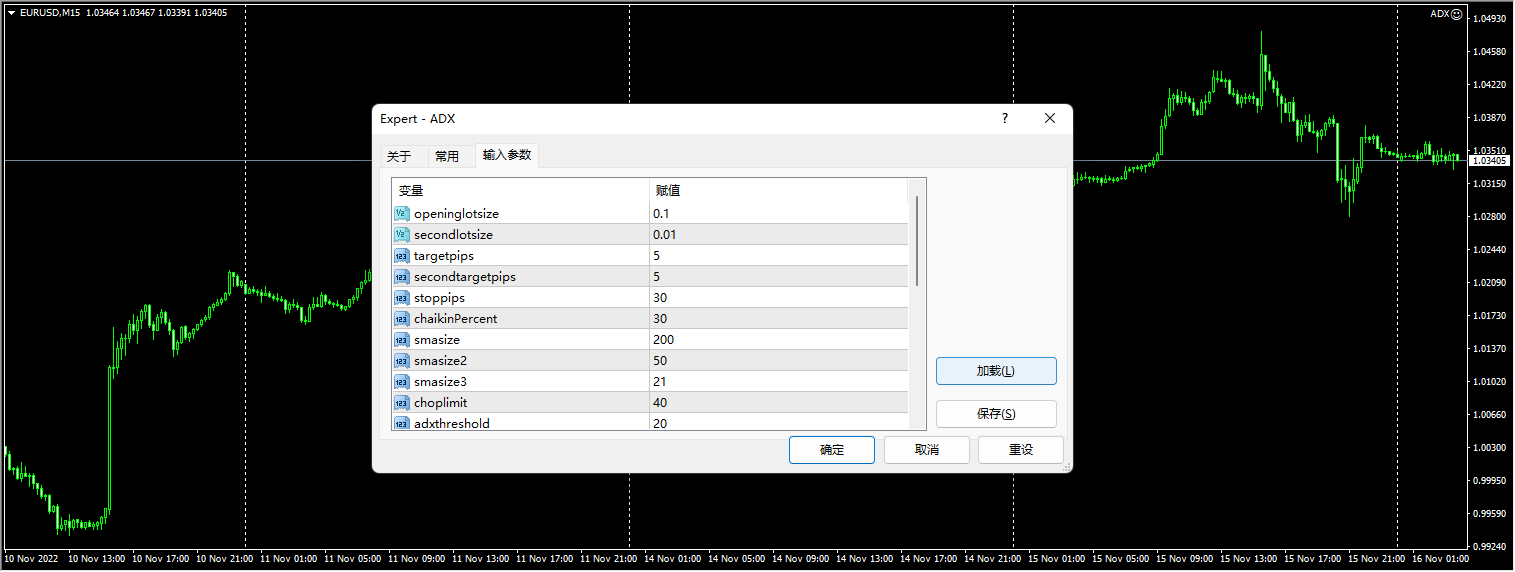Click the 1.04930 price scale label
1515x572 pixels.
click(1491, 19)
